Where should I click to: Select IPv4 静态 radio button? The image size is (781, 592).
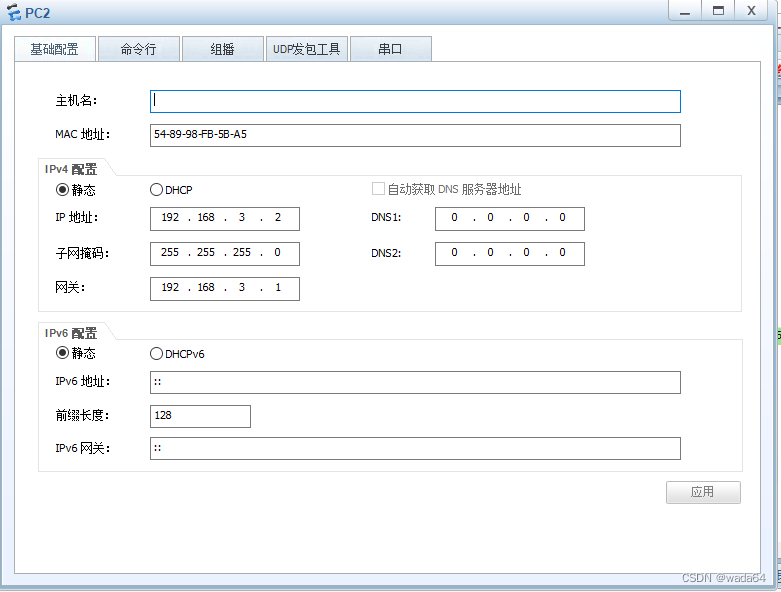62,190
